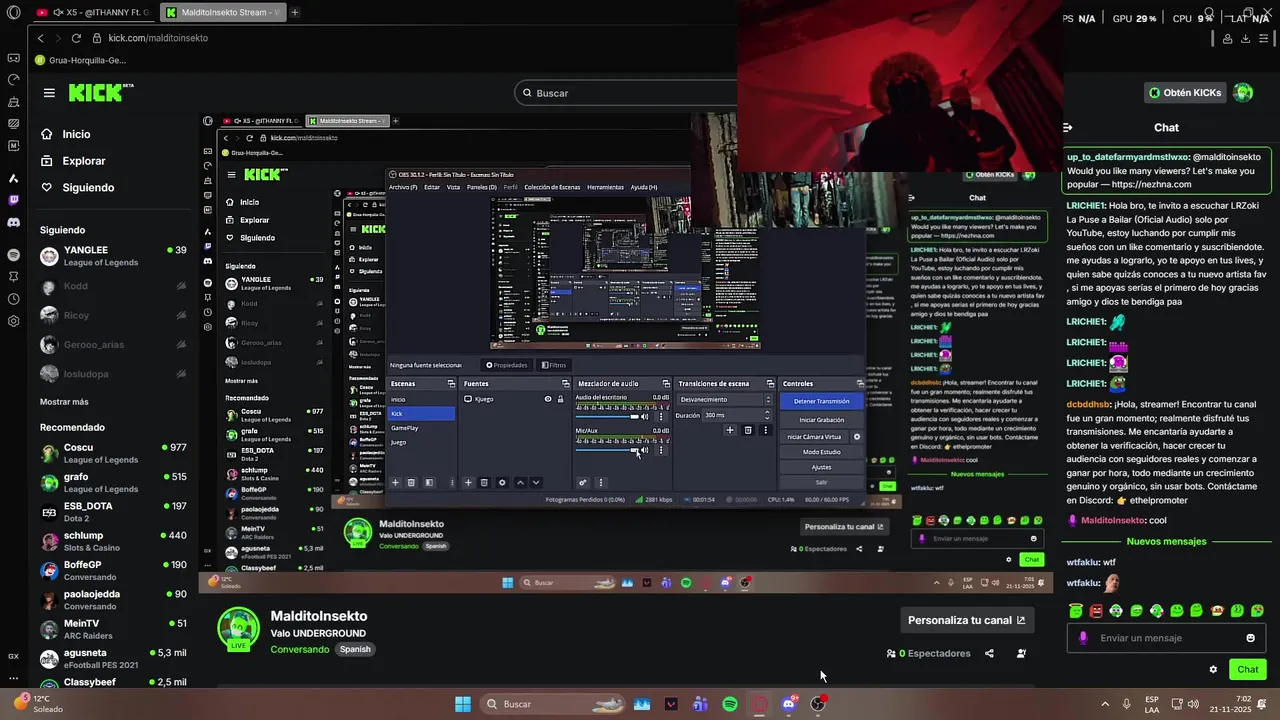
Task: Switch to the XS - @ITHANNY browser tab
Action: 93,12
